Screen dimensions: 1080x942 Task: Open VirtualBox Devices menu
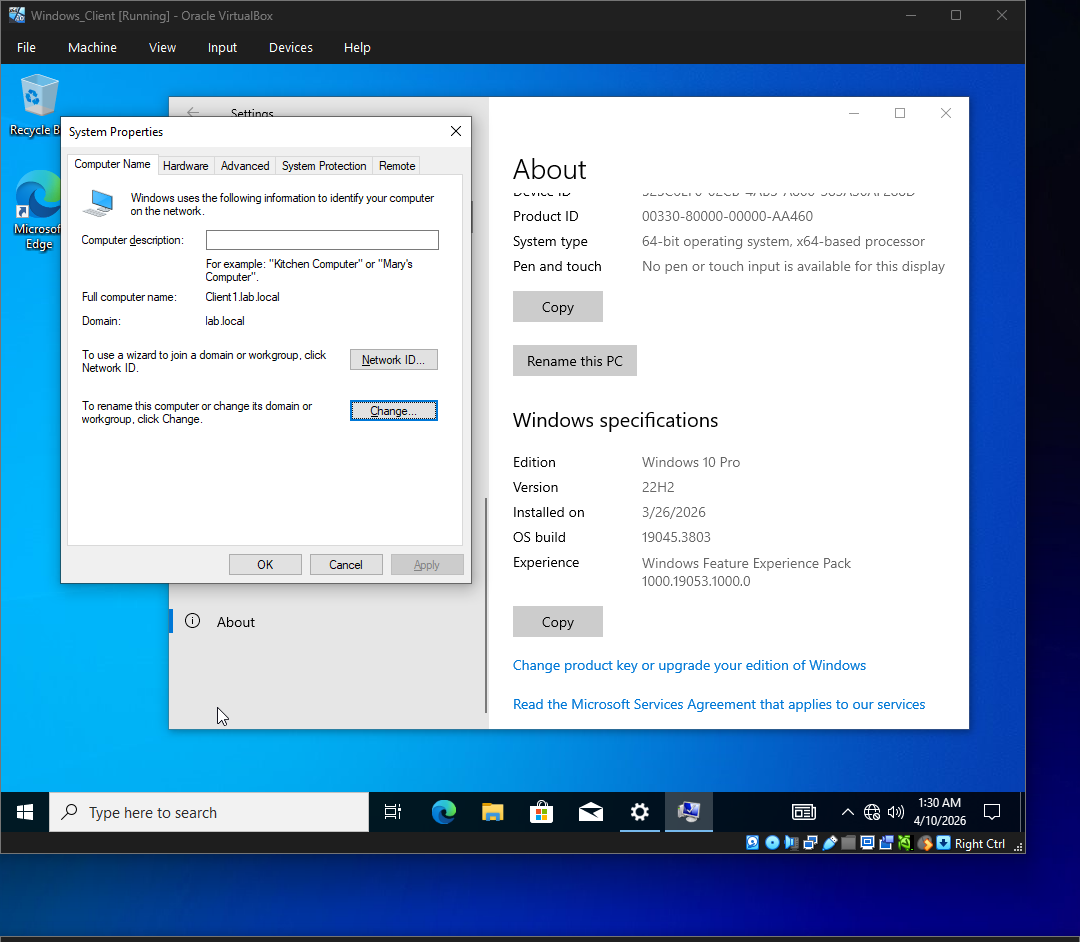(x=291, y=48)
